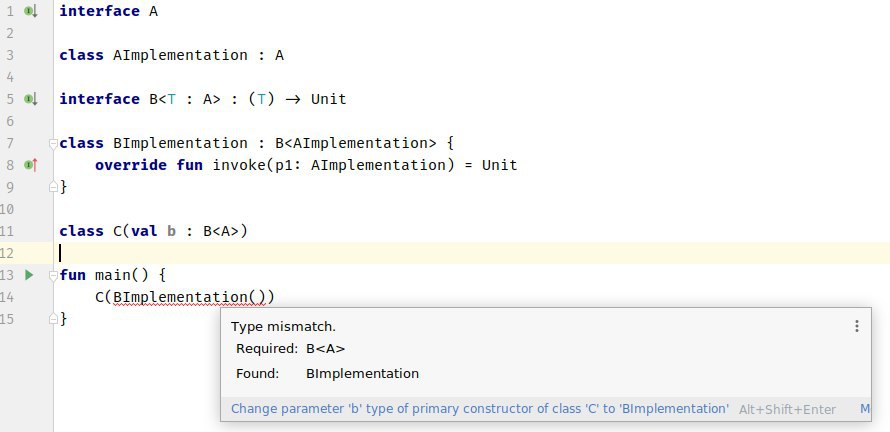Click line number 14 in gutter
The width and height of the screenshot is (890, 432).
pyautogui.click(x=7, y=297)
